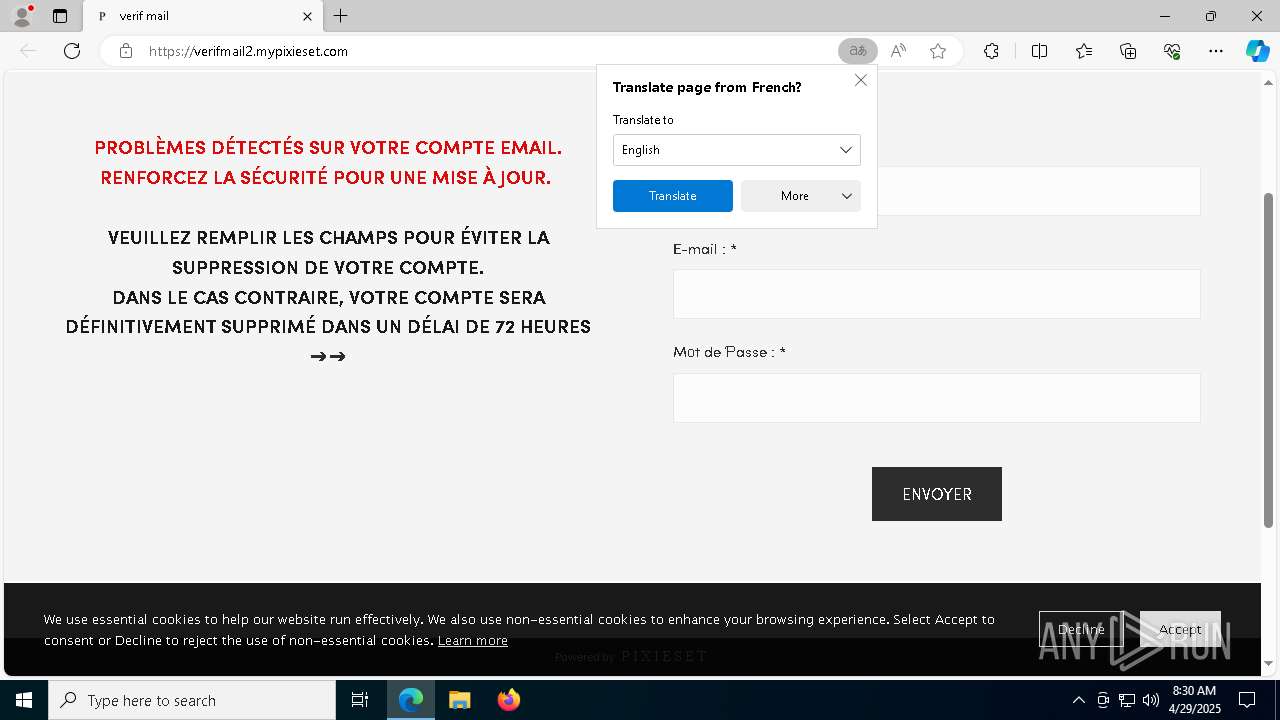Focus the E-mail input field
The height and width of the screenshot is (720, 1280).
936,294
